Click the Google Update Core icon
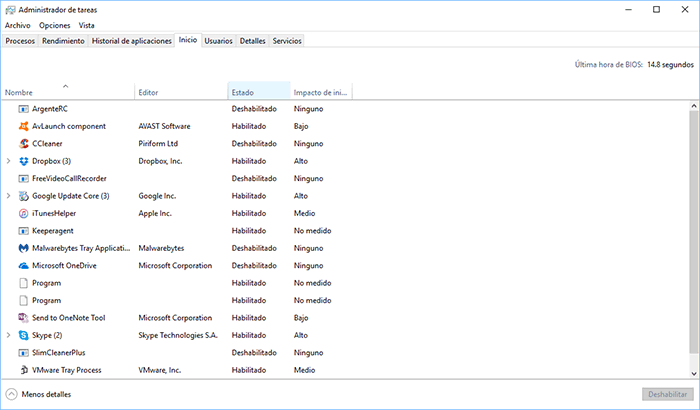The height and width of the screenshot is (410, 700). [x=23, y=196]
